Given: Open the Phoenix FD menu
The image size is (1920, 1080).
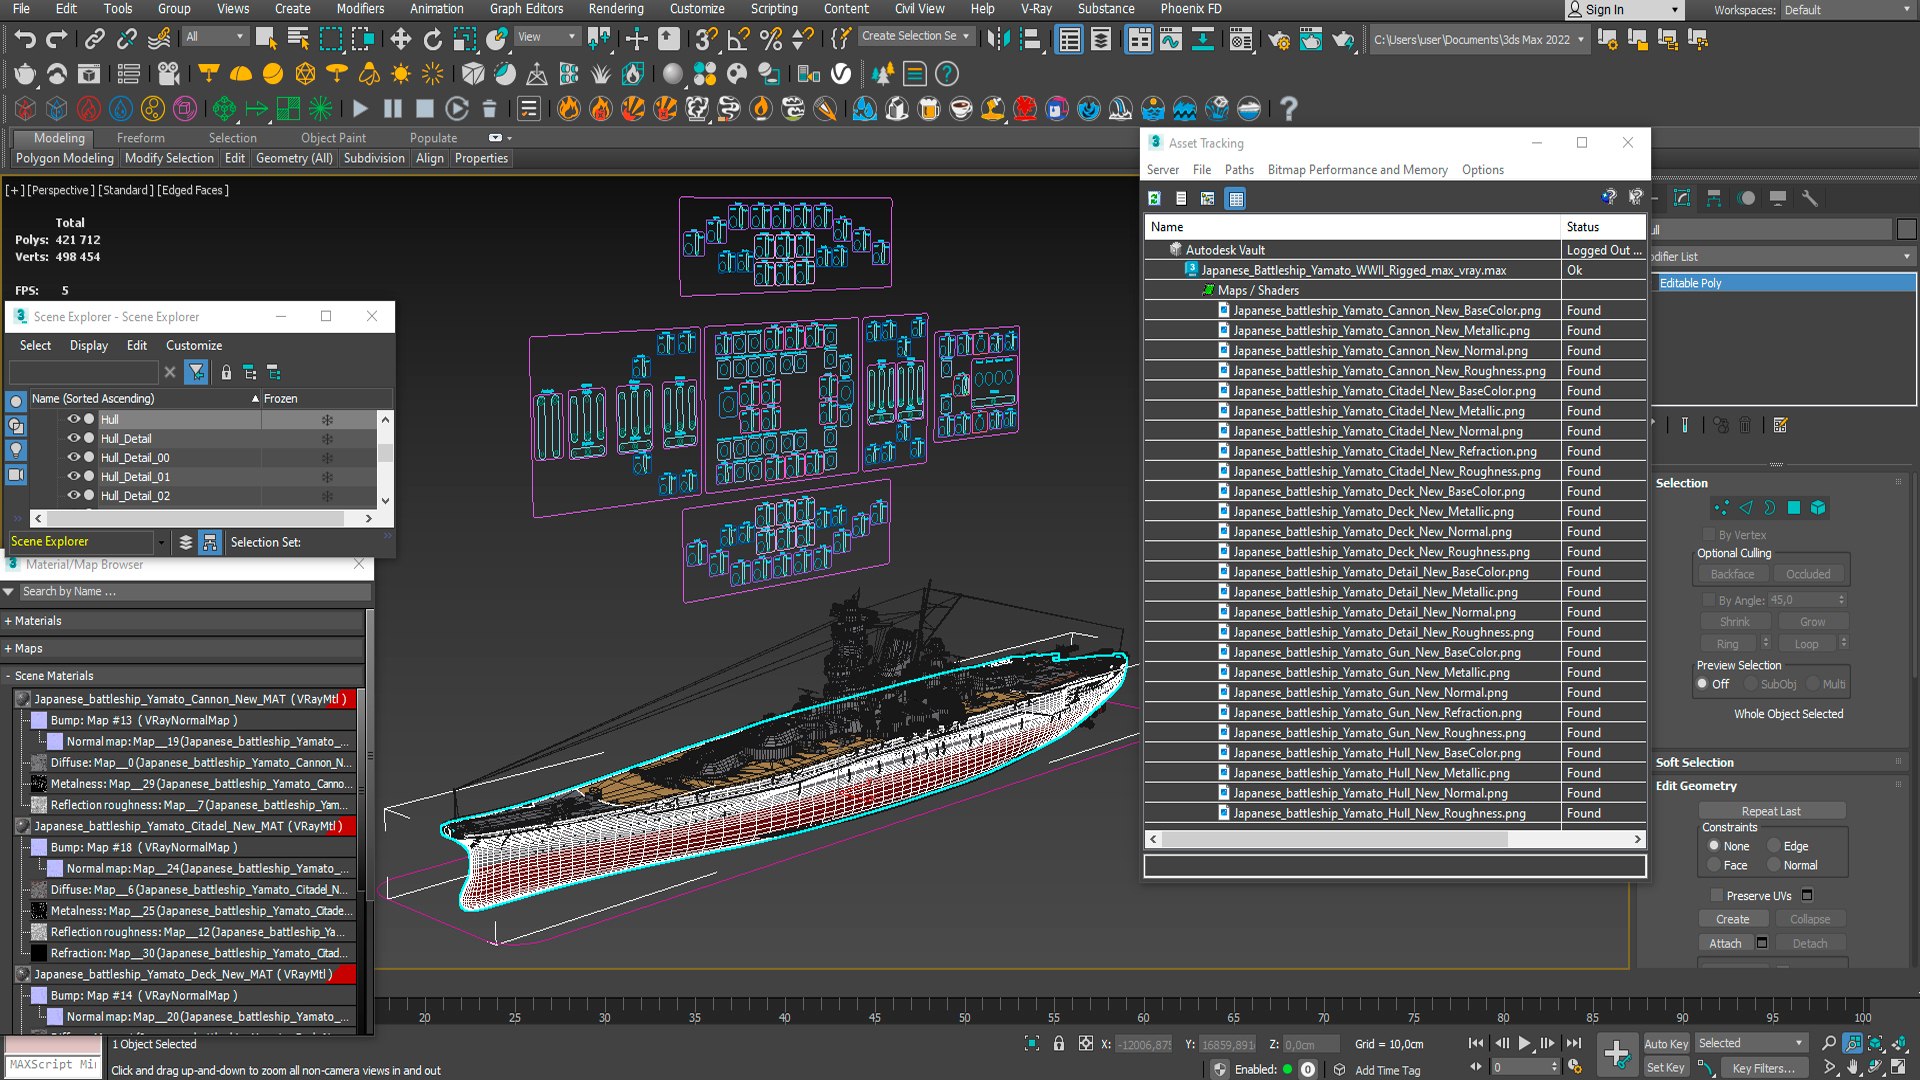Looking at the screenshot, I should point(1190,9).
